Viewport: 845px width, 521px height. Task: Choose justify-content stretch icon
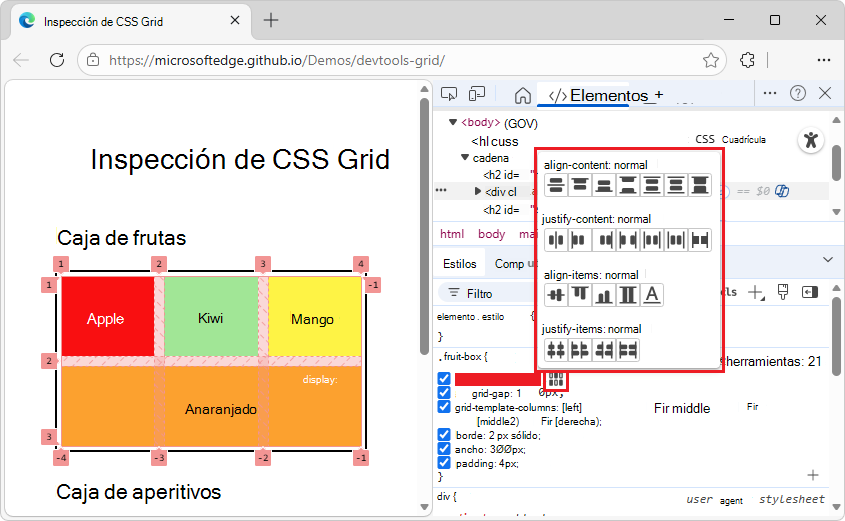pyautogui.click(x=699, y=240)
